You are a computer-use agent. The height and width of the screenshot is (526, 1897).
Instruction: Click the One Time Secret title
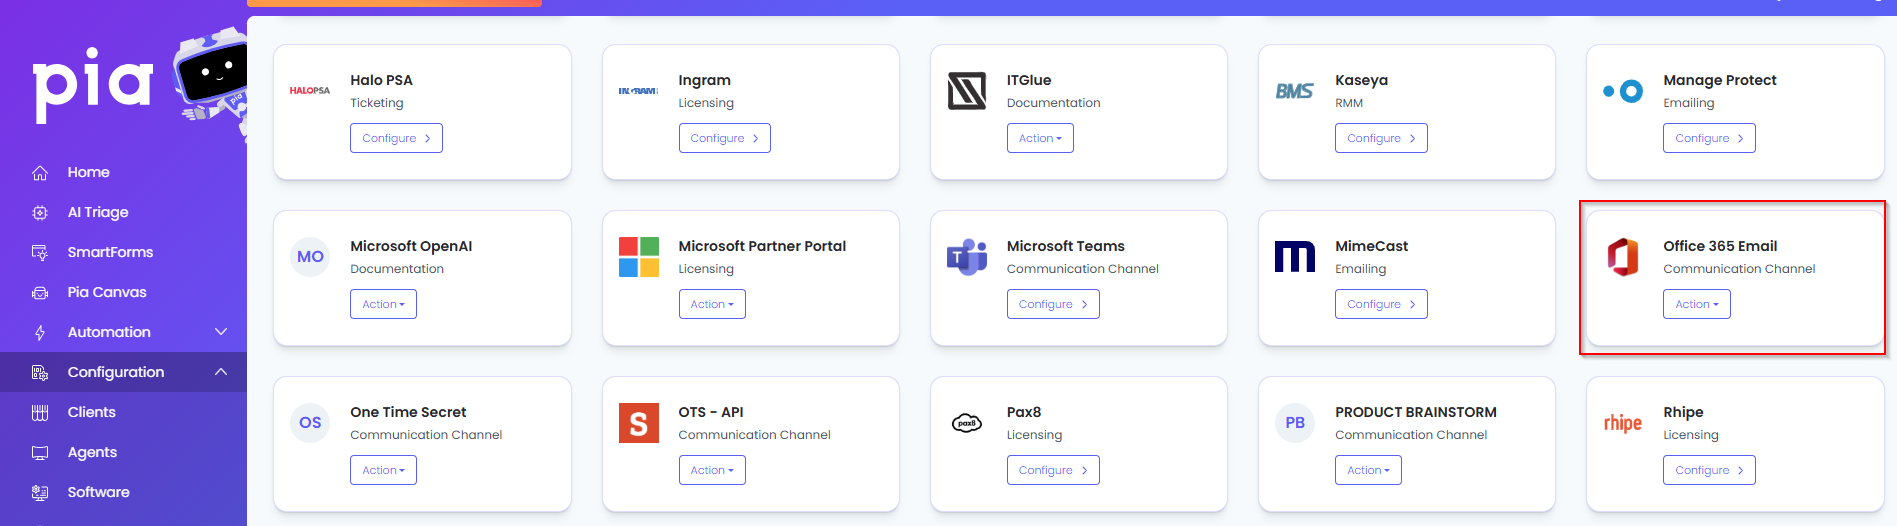tap(408, 412)
